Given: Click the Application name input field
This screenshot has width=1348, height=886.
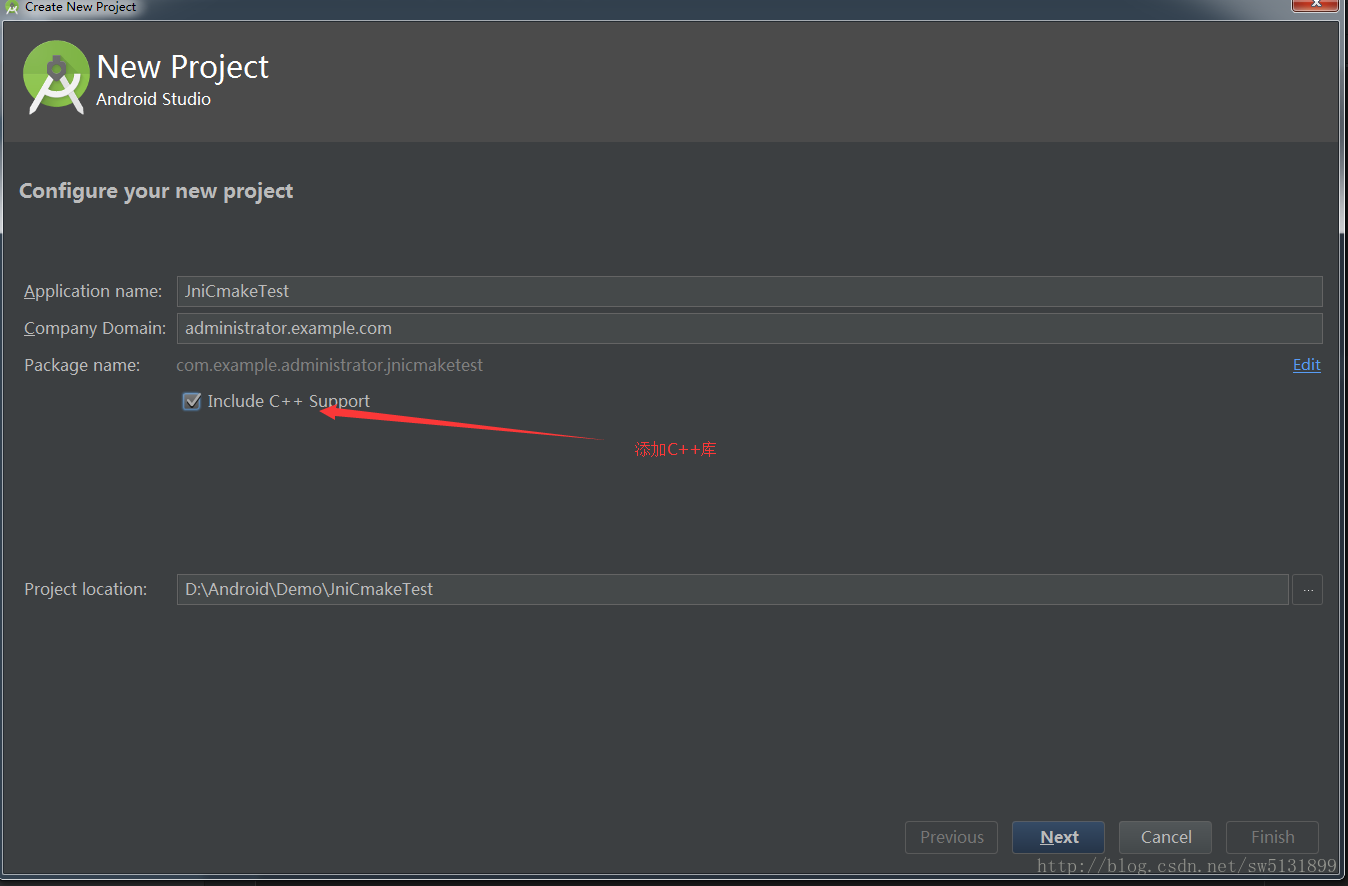Looking at the screenshot, I should pyautogui.click(x=749, y=291).
